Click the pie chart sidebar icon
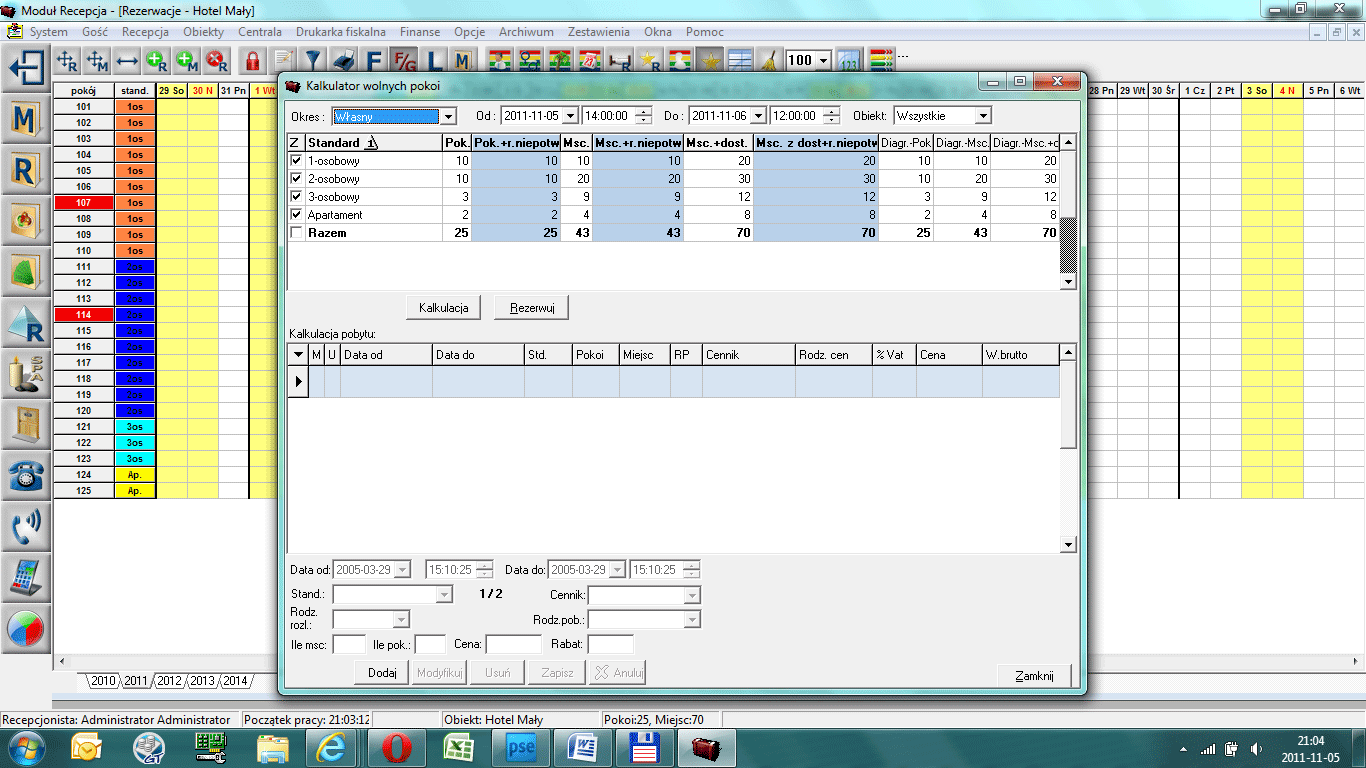This screenshot has width=1366, height=768. tap(26, 629)
